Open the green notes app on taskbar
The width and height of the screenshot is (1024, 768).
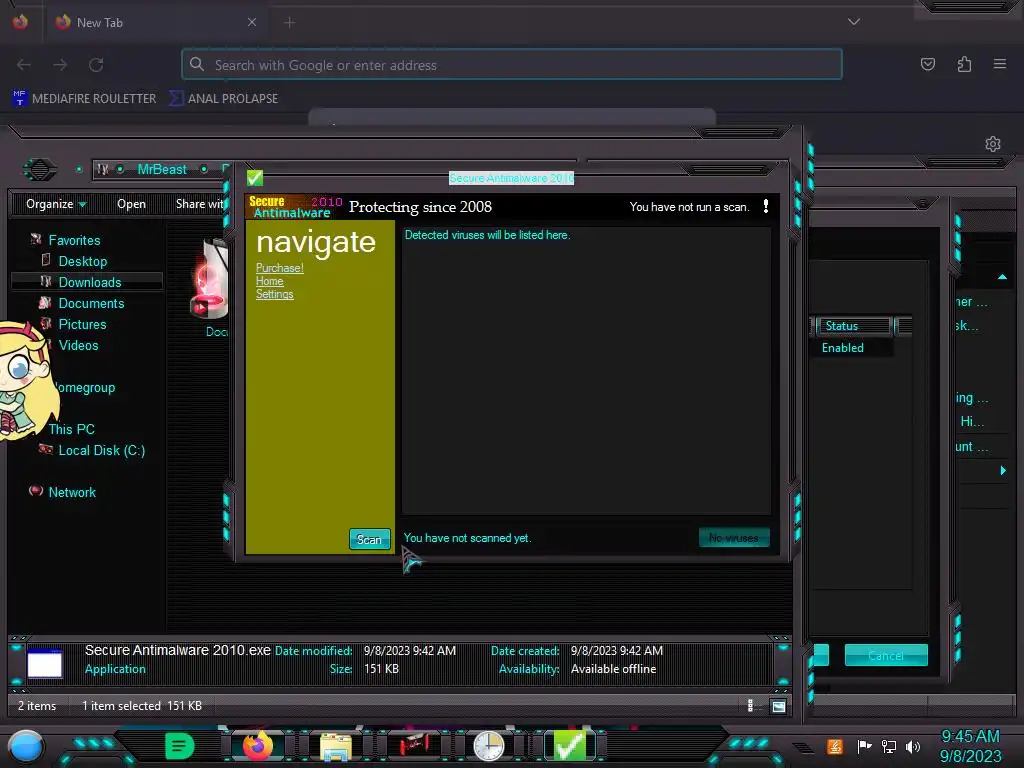pyautogui.click(x=180, y=746)
